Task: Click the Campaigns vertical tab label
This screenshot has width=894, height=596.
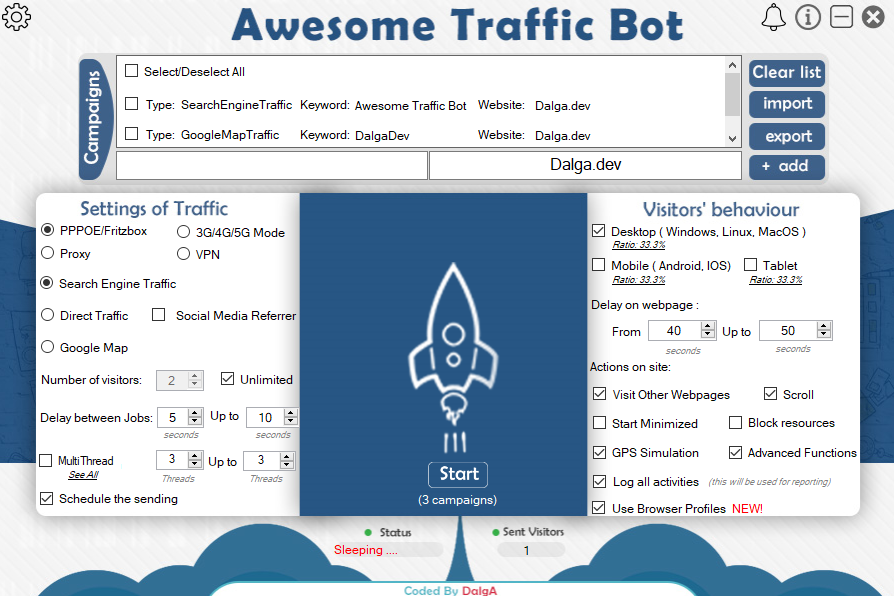Action: tap(94, 119)
